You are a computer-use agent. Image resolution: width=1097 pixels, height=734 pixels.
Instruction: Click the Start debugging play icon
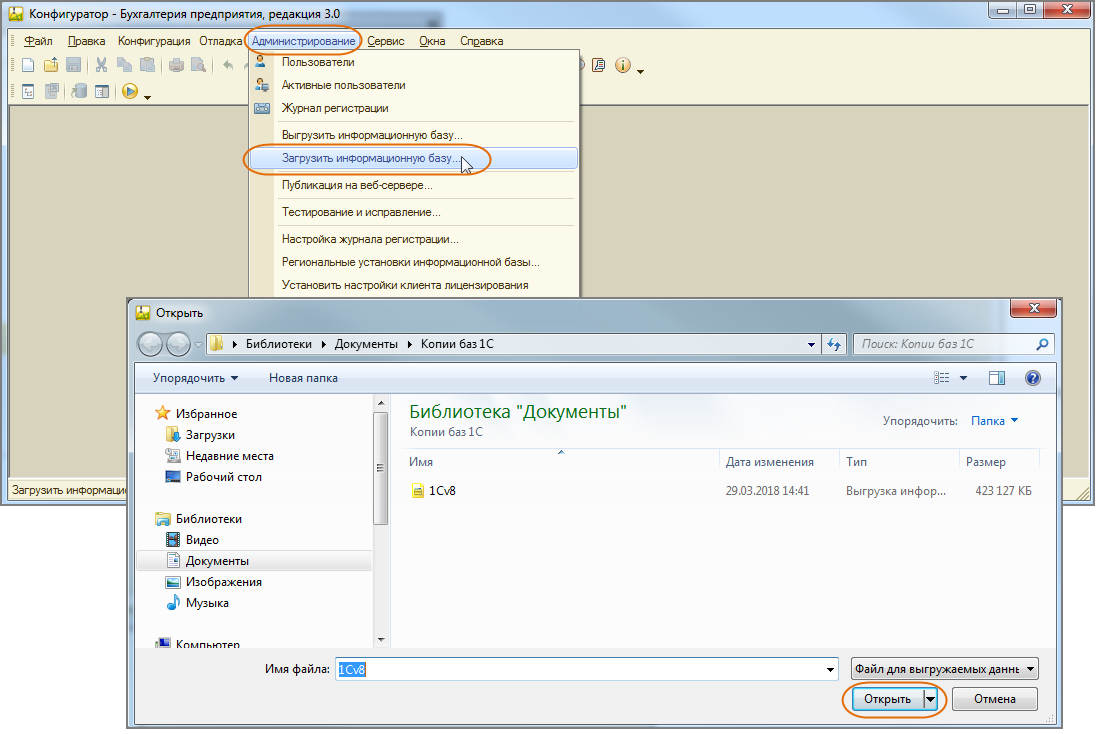[x=129, y=91]
